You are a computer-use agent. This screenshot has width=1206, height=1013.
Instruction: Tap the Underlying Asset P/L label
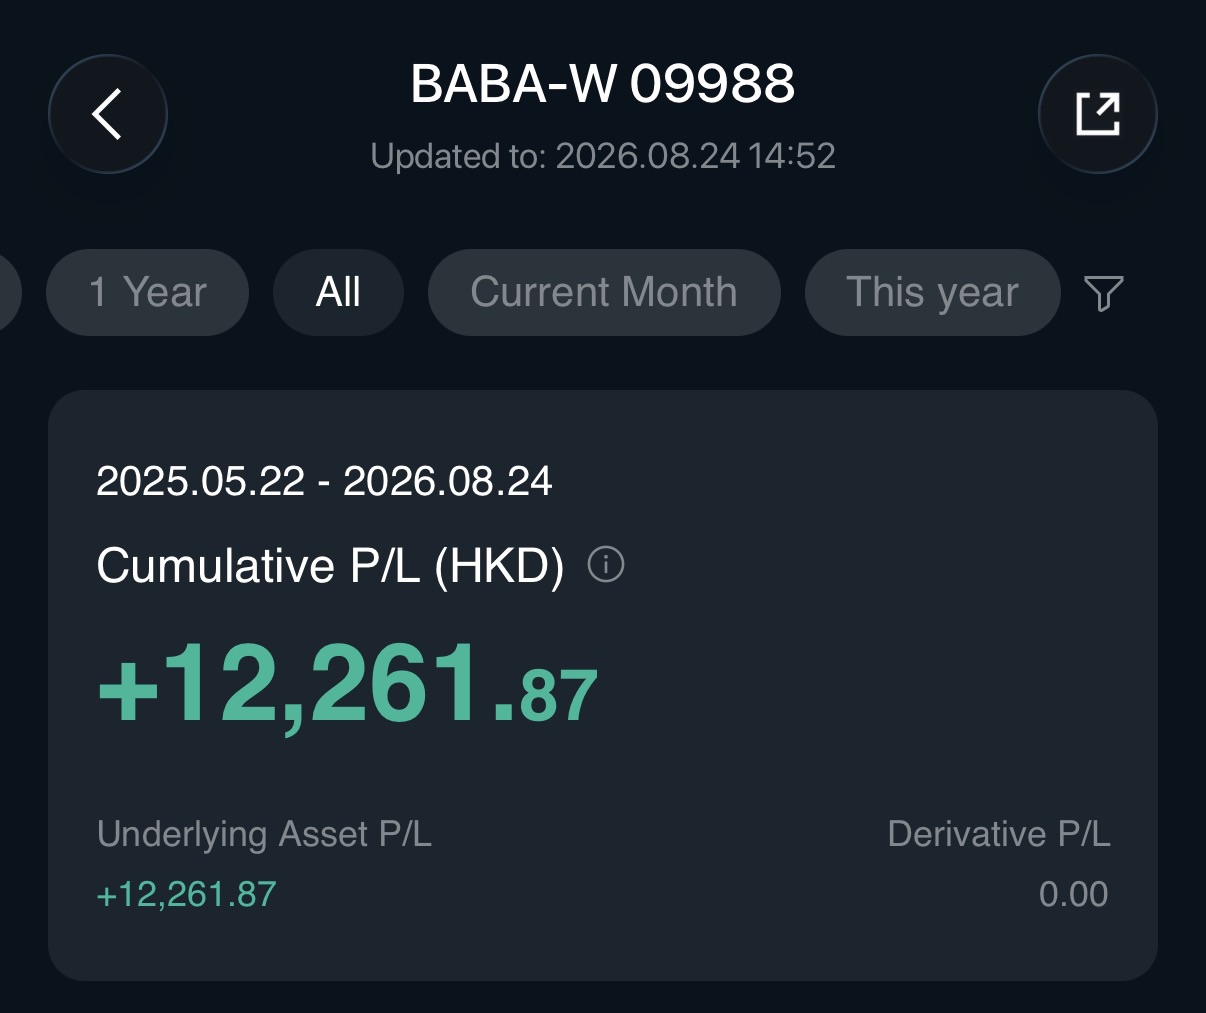[x=264, y=834]
